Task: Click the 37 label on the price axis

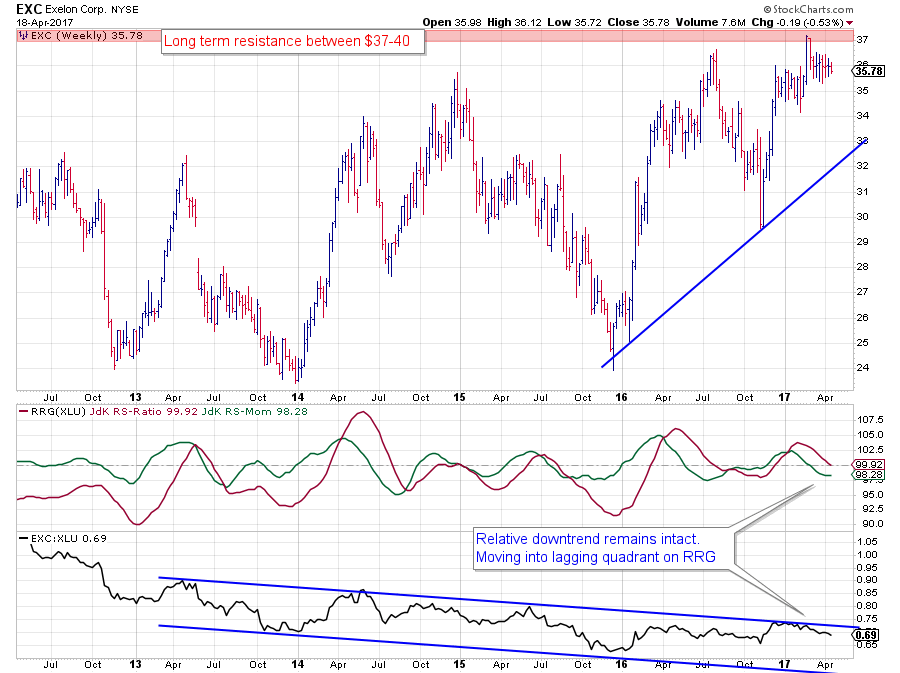Action: coord(862,40)
